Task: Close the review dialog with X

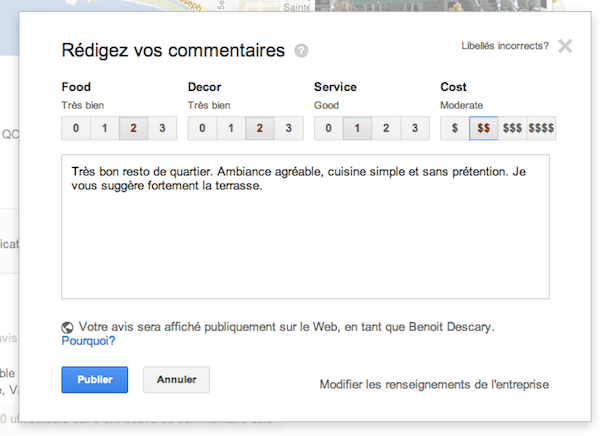Action: (x=565, y=46)
